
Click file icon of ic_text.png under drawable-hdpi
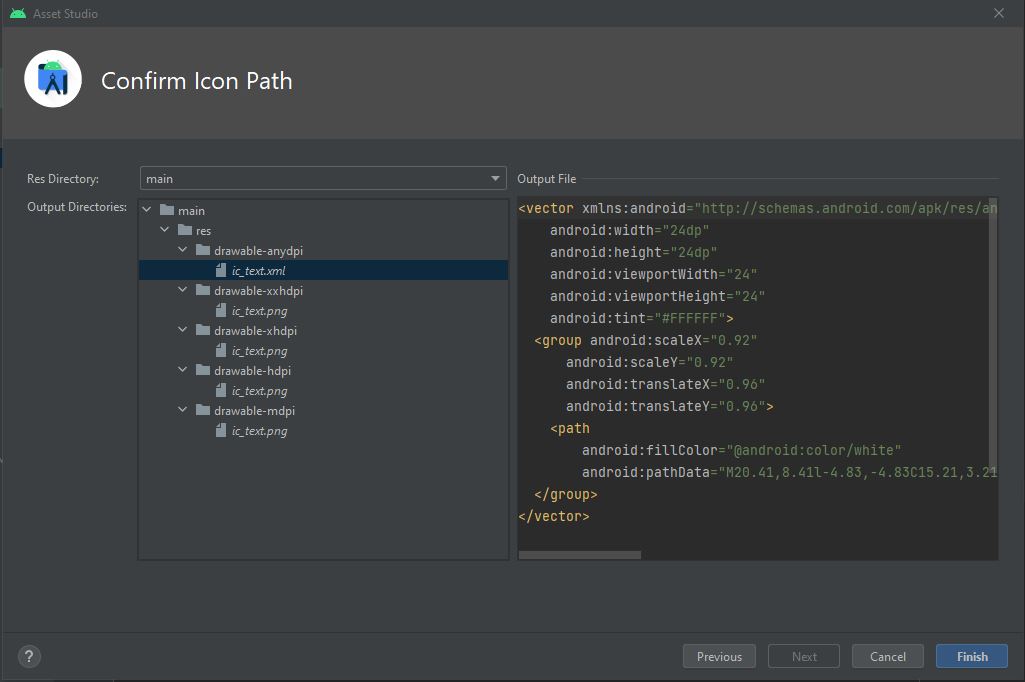click(x=221, y=390)
